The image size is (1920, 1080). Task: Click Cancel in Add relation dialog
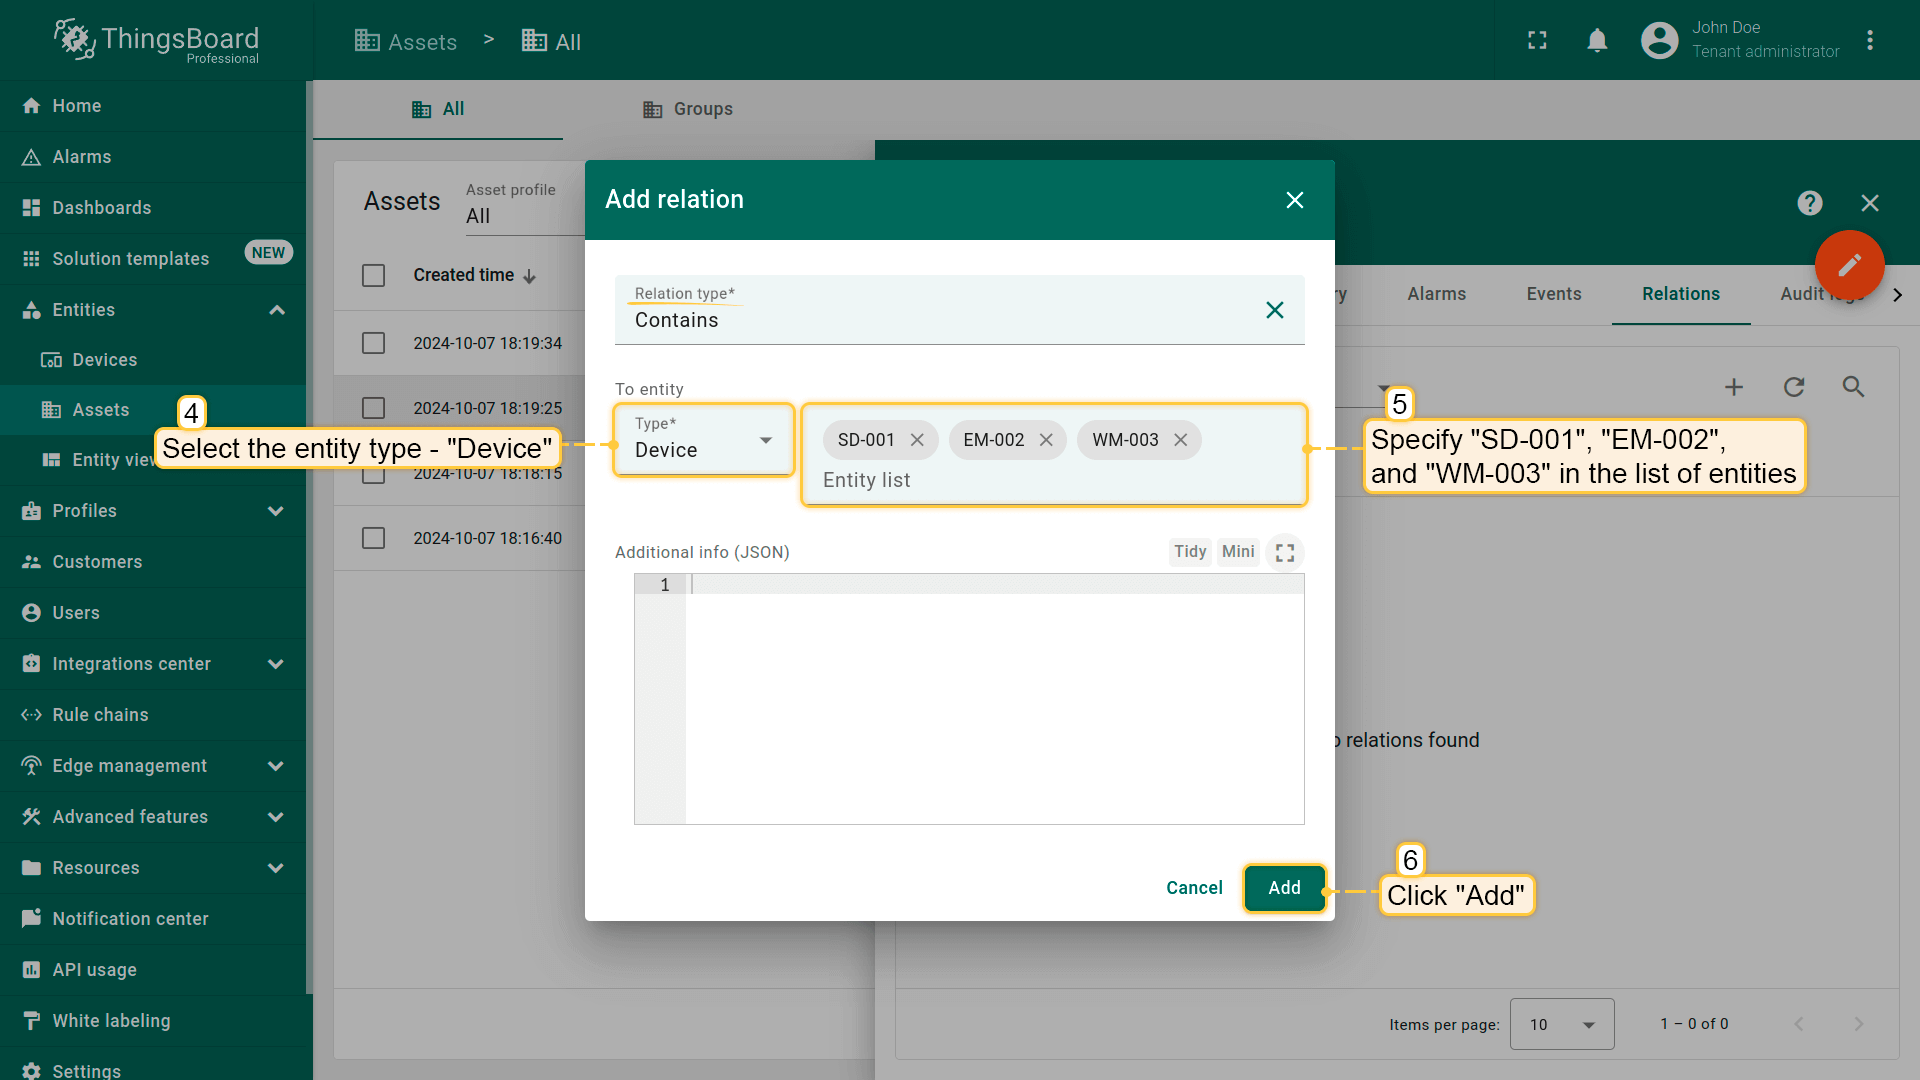1194,888
